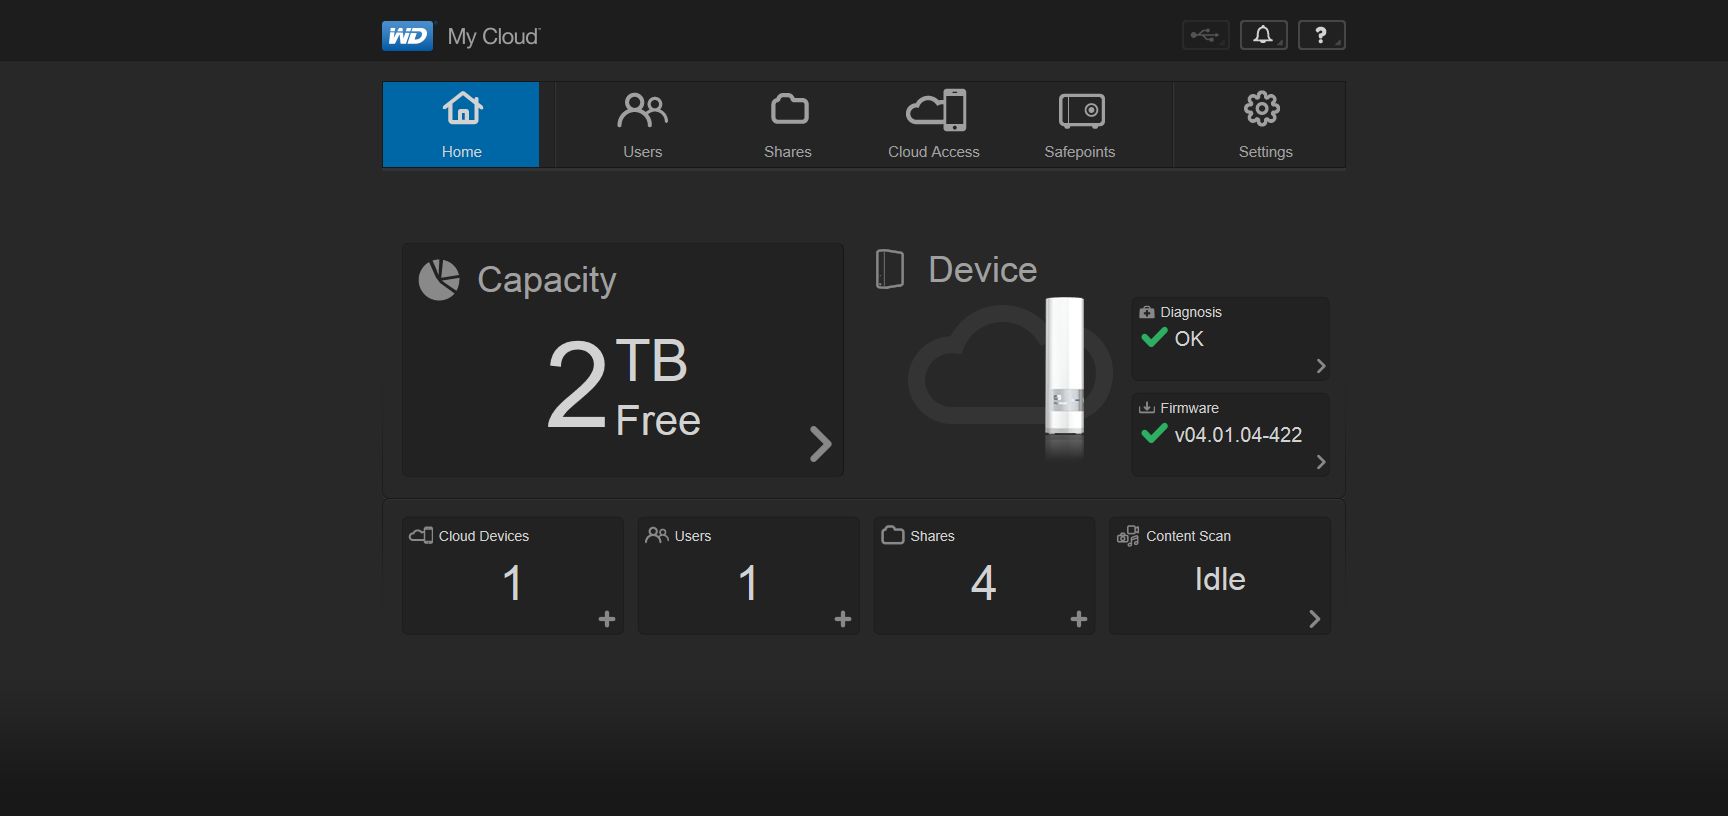1728x816 pixels.
Task: Open the alerts bell icon
Action: 1263,36
